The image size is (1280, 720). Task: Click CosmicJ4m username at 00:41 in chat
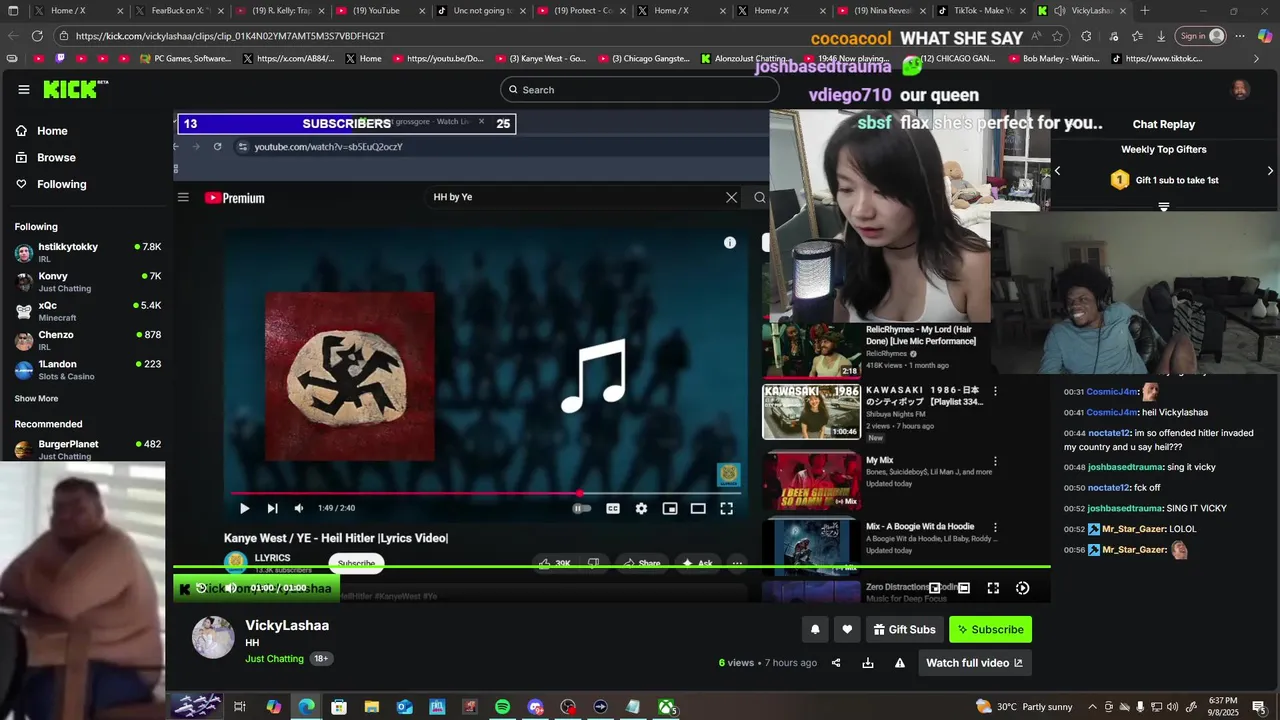pos(1112,412)
